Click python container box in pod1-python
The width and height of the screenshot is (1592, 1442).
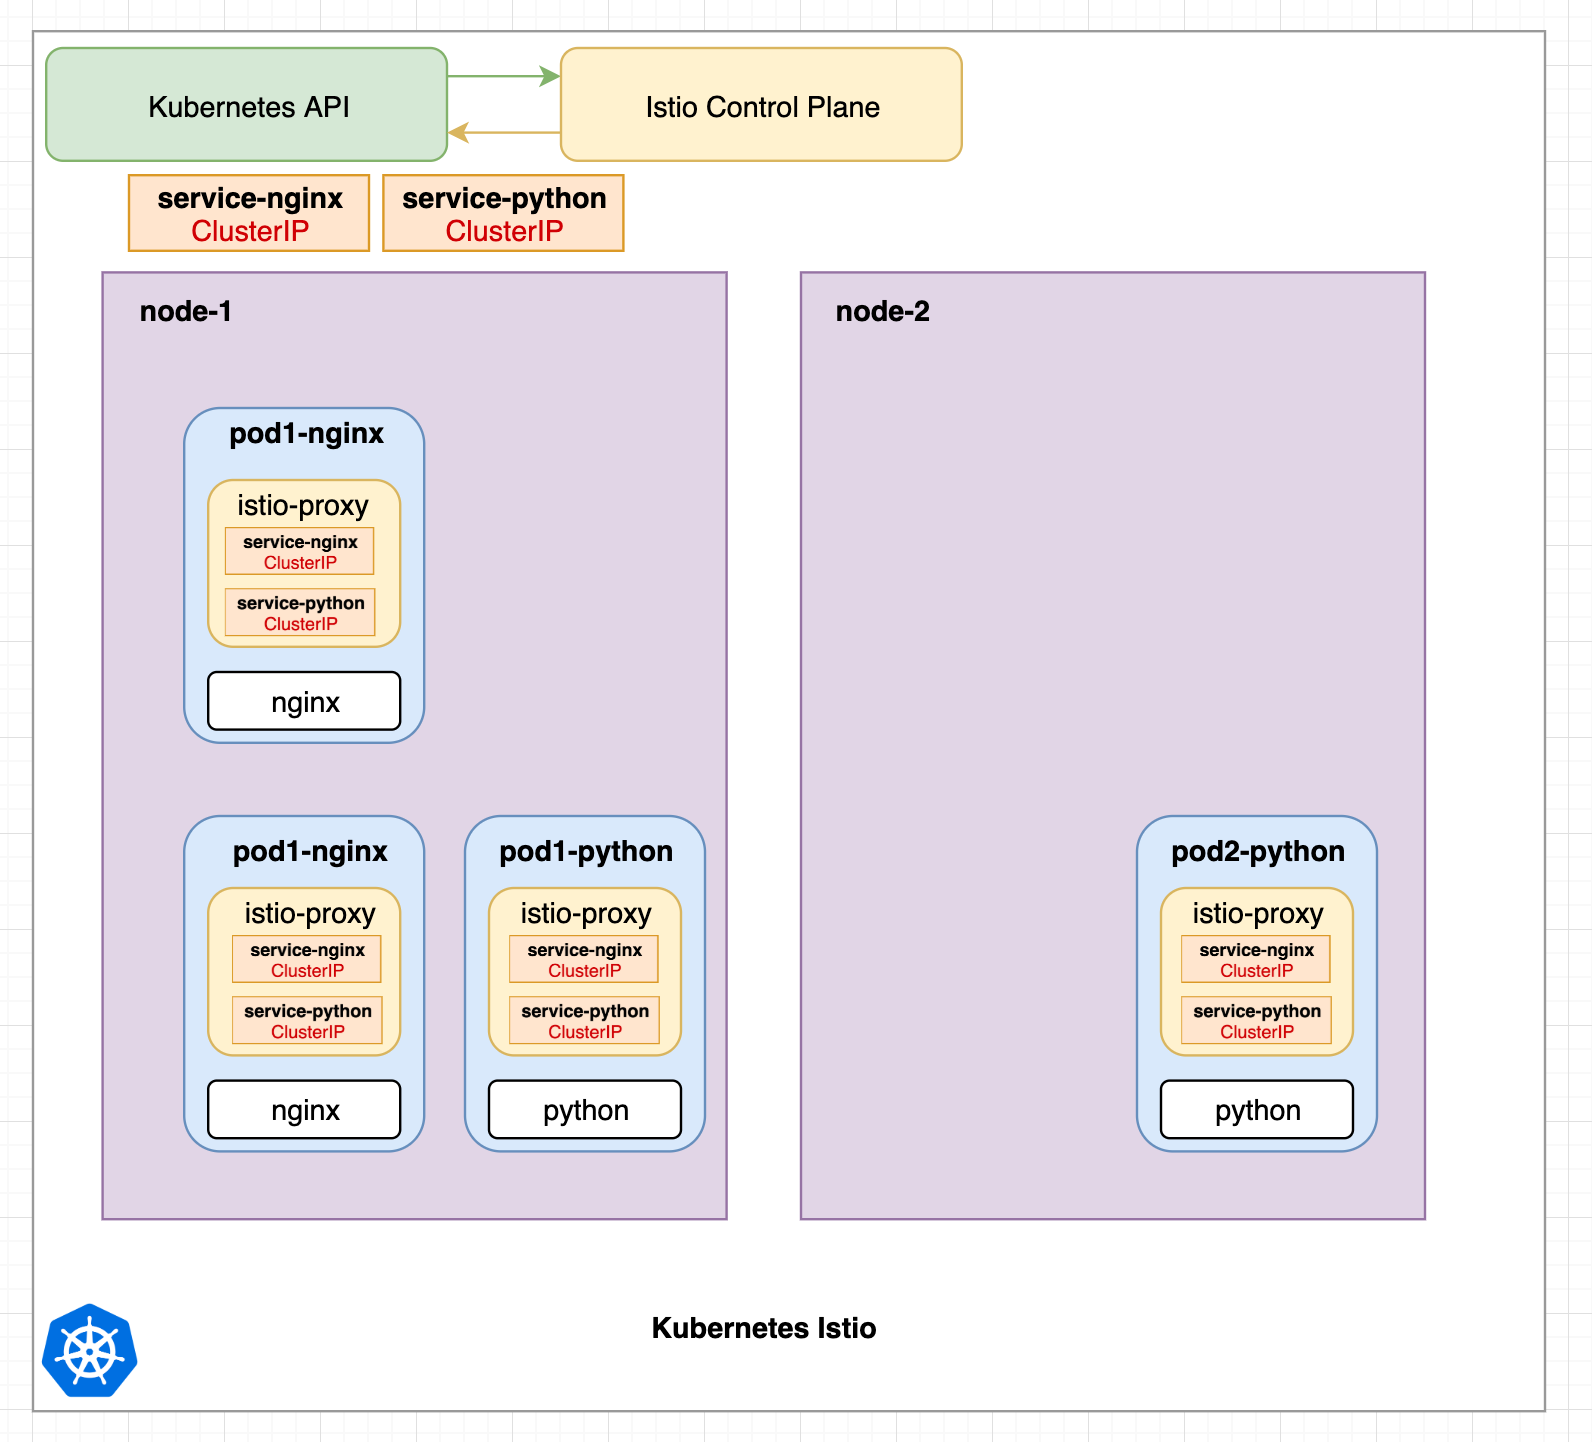click(x=585, y=1109)
